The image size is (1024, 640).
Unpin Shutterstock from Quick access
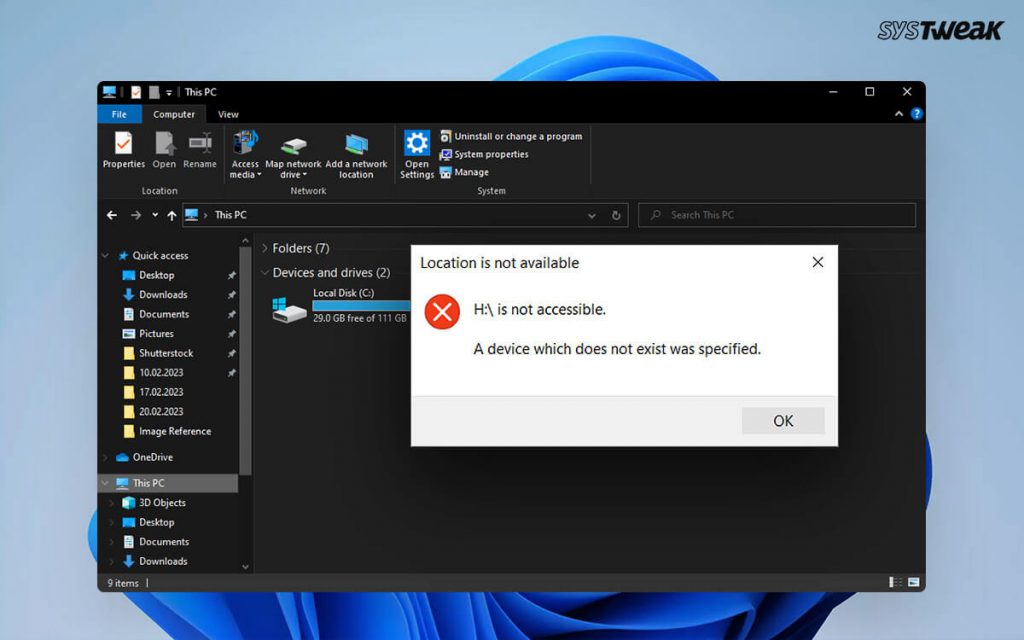[232, 353]
